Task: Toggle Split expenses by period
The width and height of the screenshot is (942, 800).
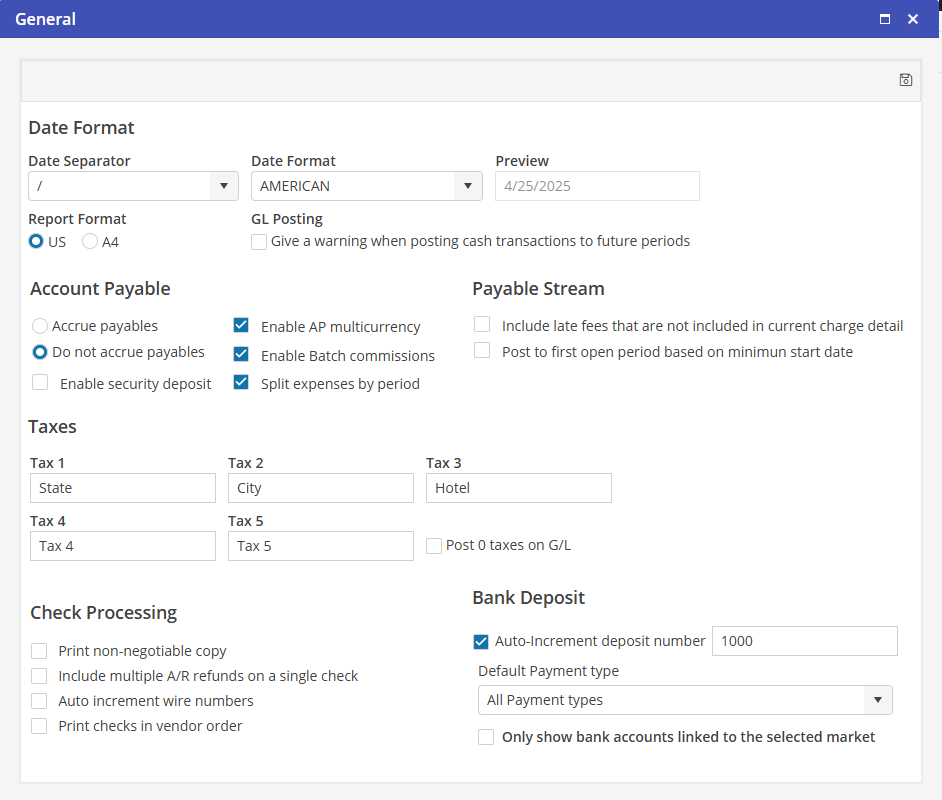Action: click(241, 382)
